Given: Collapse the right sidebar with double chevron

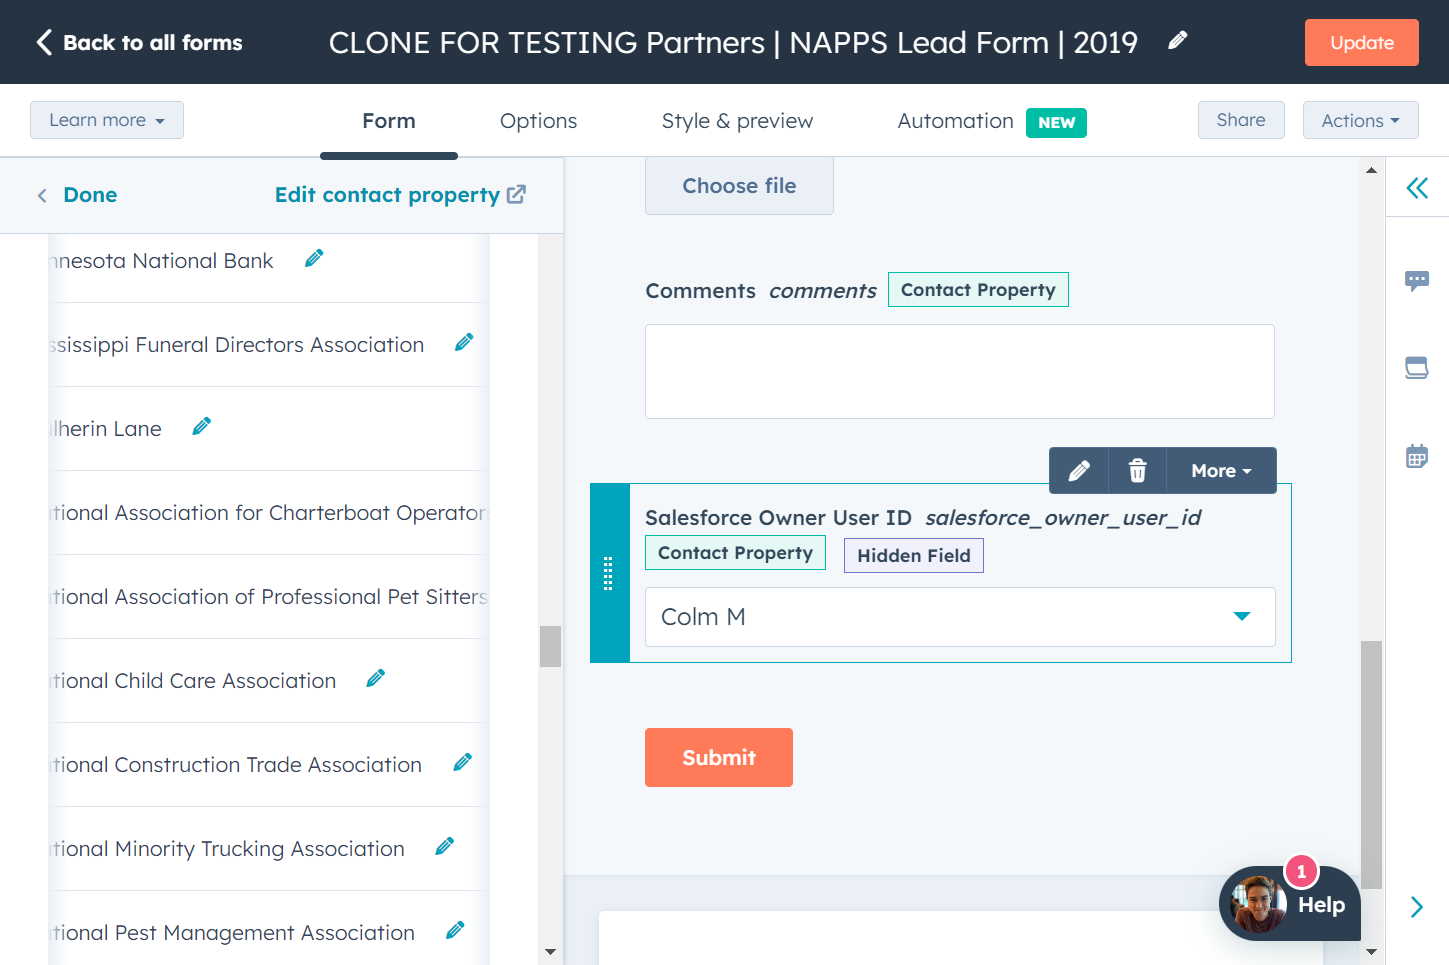Looking at the screenshot, I should point(1417,188).
